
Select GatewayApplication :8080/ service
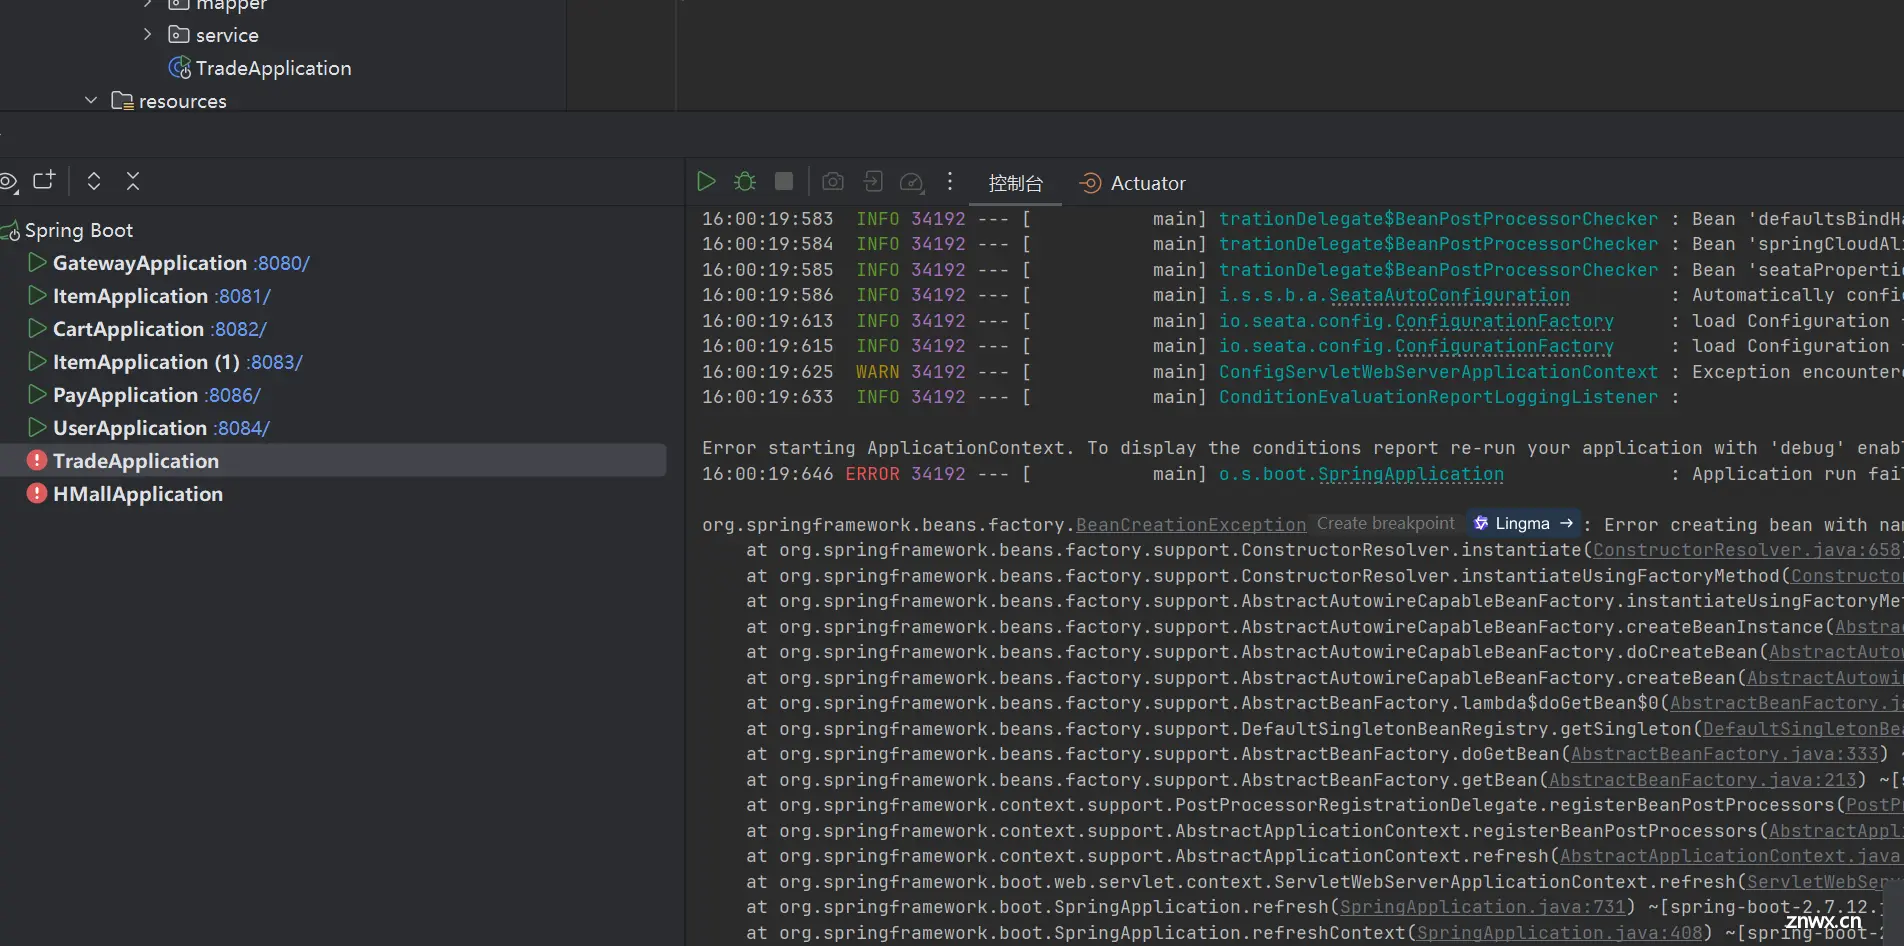pyautogui.click(x=180, y=263)
